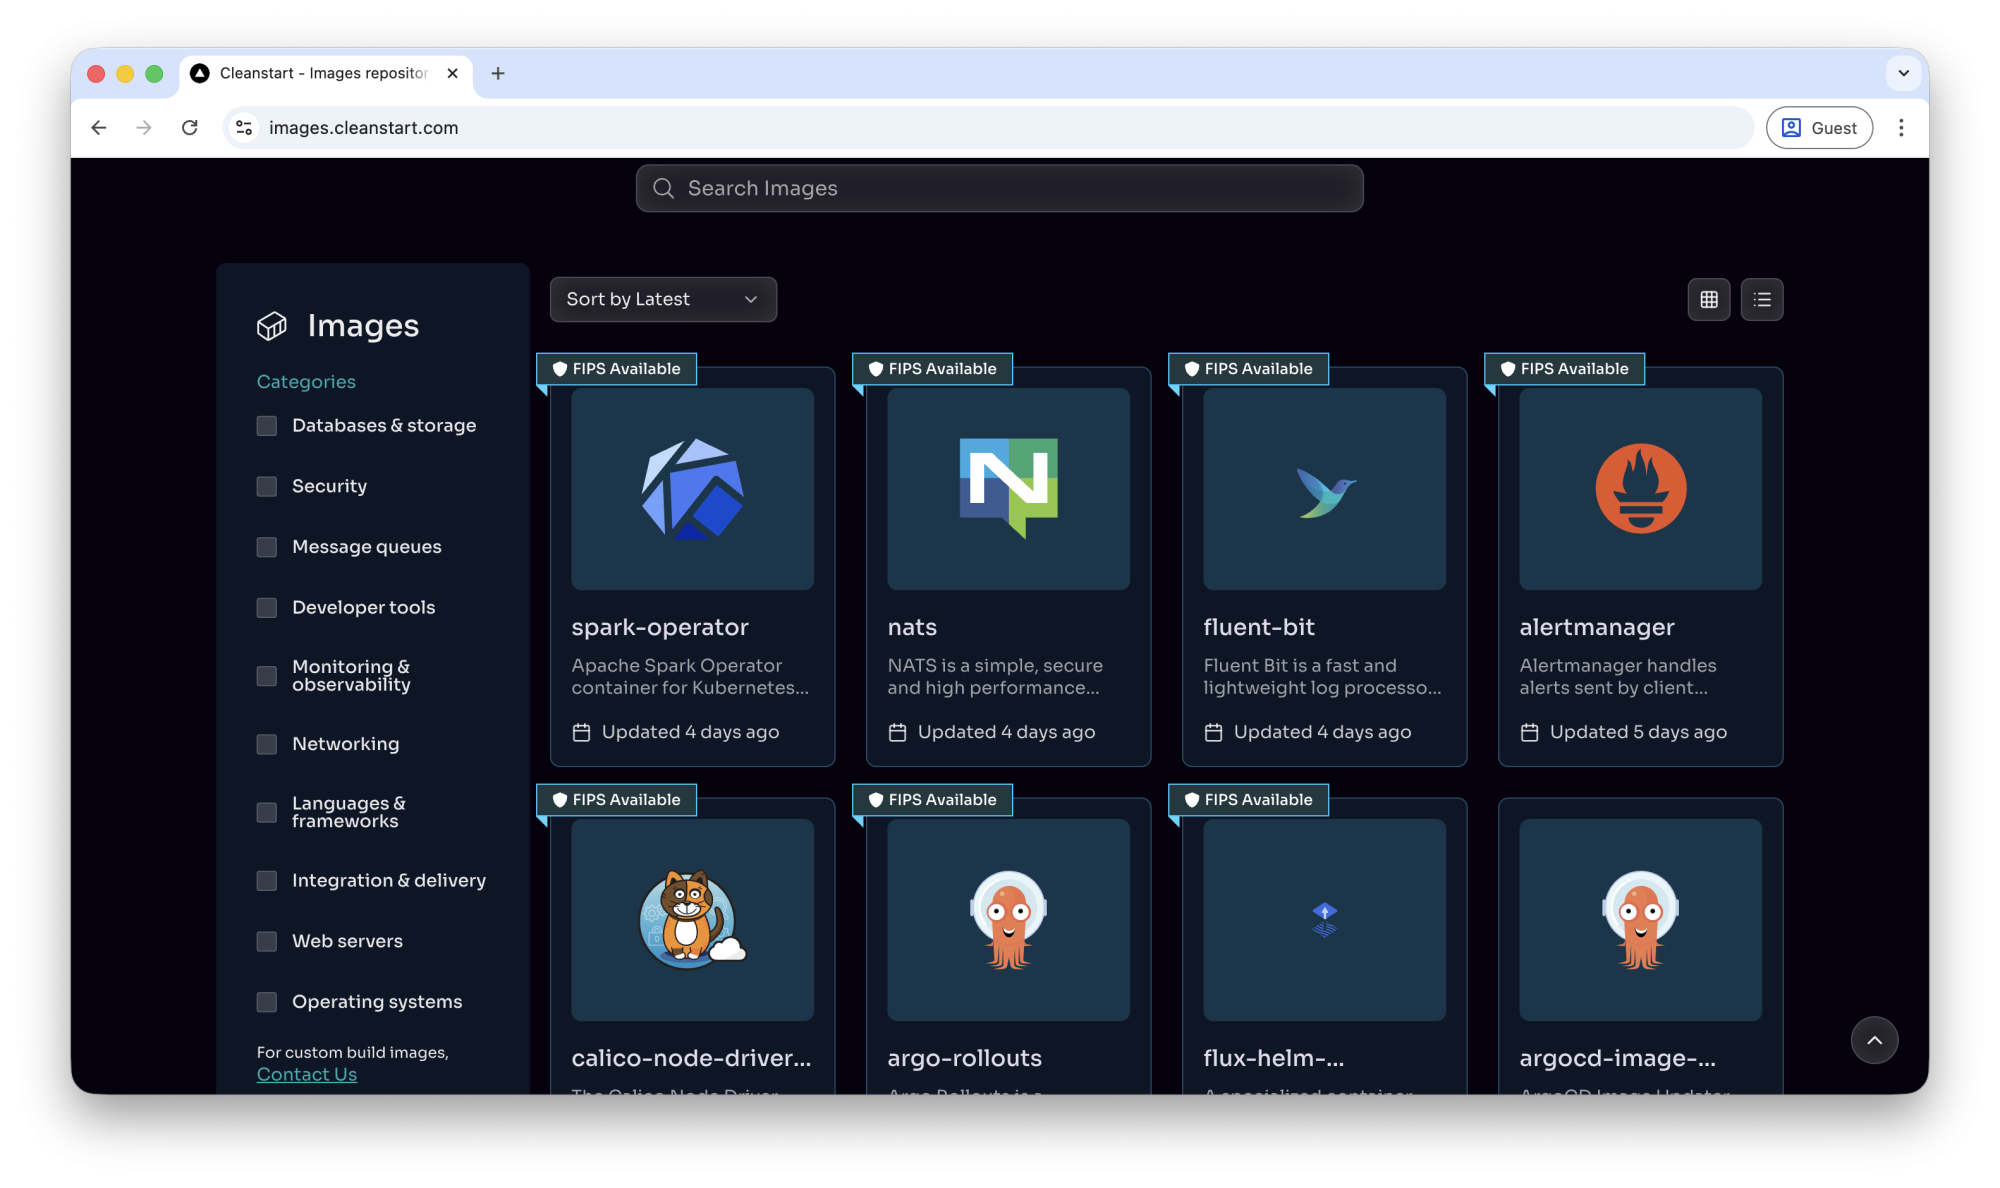The height and width of the screenshot is (1188, 2000).
Task: Click the FIPS Available badge on nats
Action: 933,369
